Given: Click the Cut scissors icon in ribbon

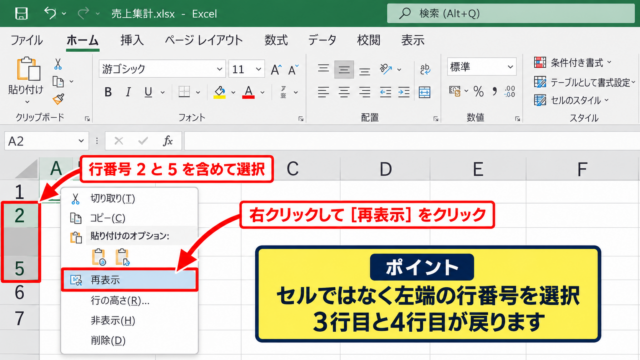Looking at the screenshot, I should pyautogui.click(x=58, y=64).
